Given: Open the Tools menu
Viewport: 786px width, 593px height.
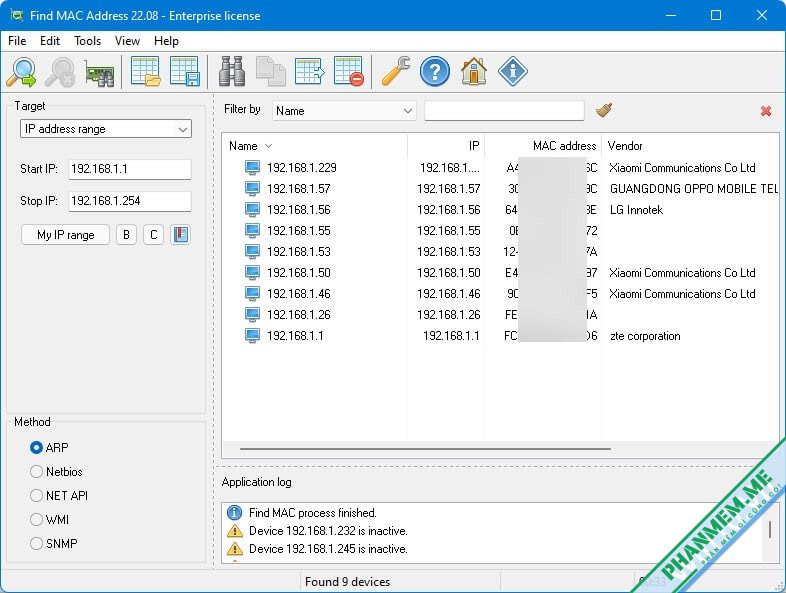Looking at the screenshot, I should (x=87, y=41).
